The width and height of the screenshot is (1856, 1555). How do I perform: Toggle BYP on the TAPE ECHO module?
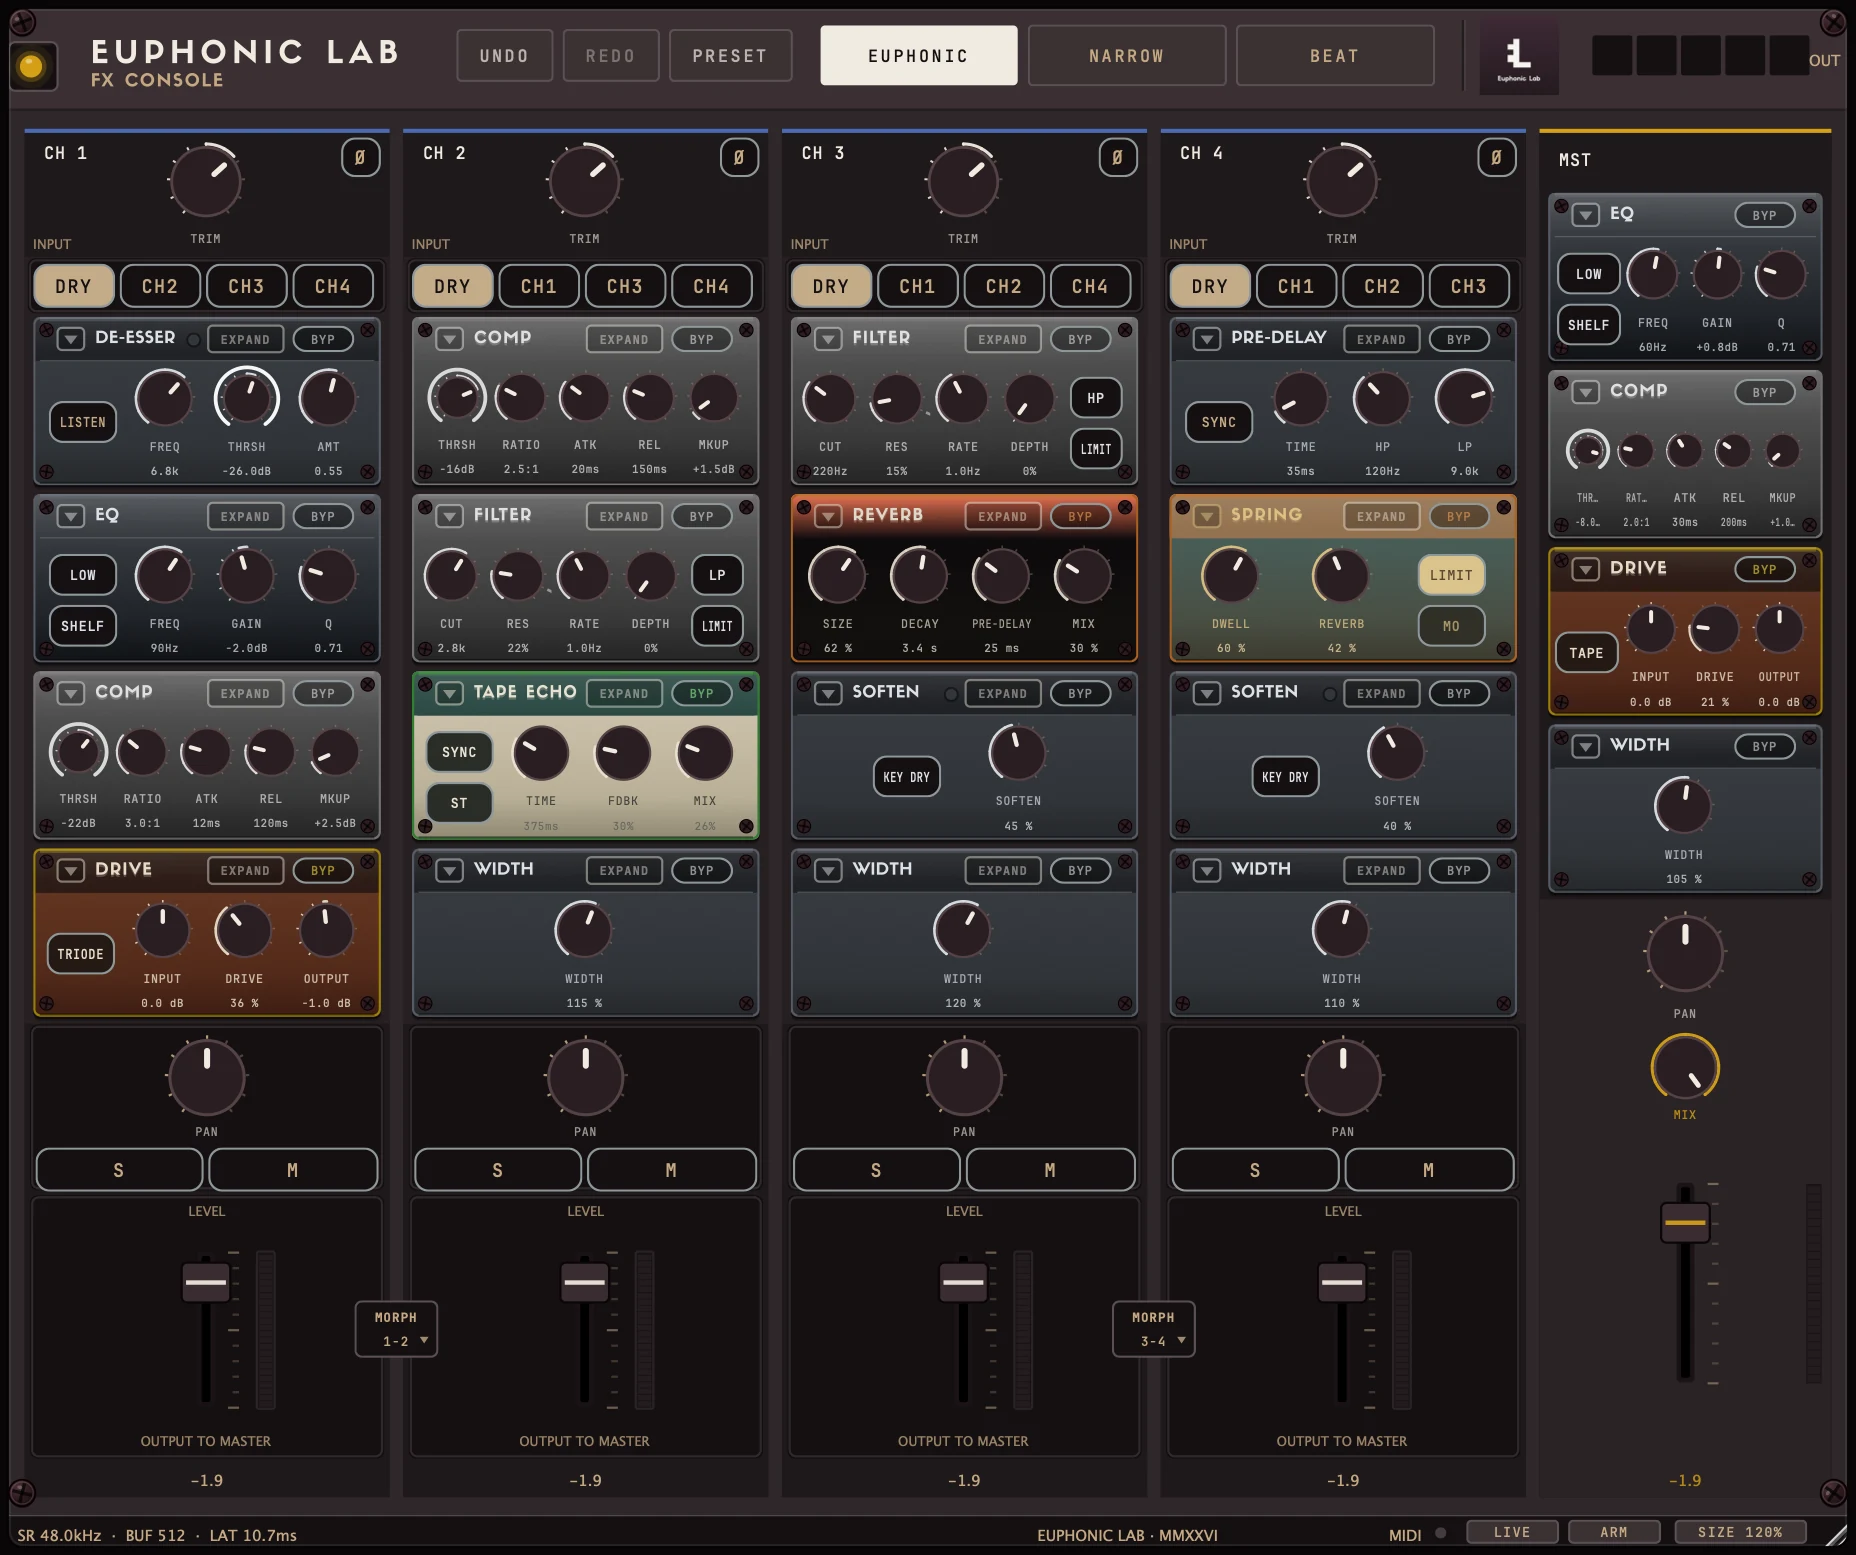click(702, 693)
